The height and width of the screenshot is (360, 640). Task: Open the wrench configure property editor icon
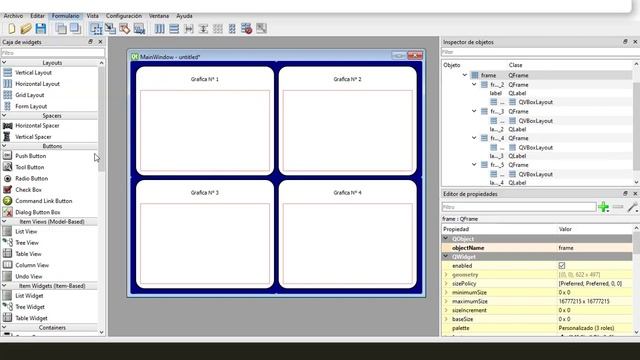coord(633,207)
